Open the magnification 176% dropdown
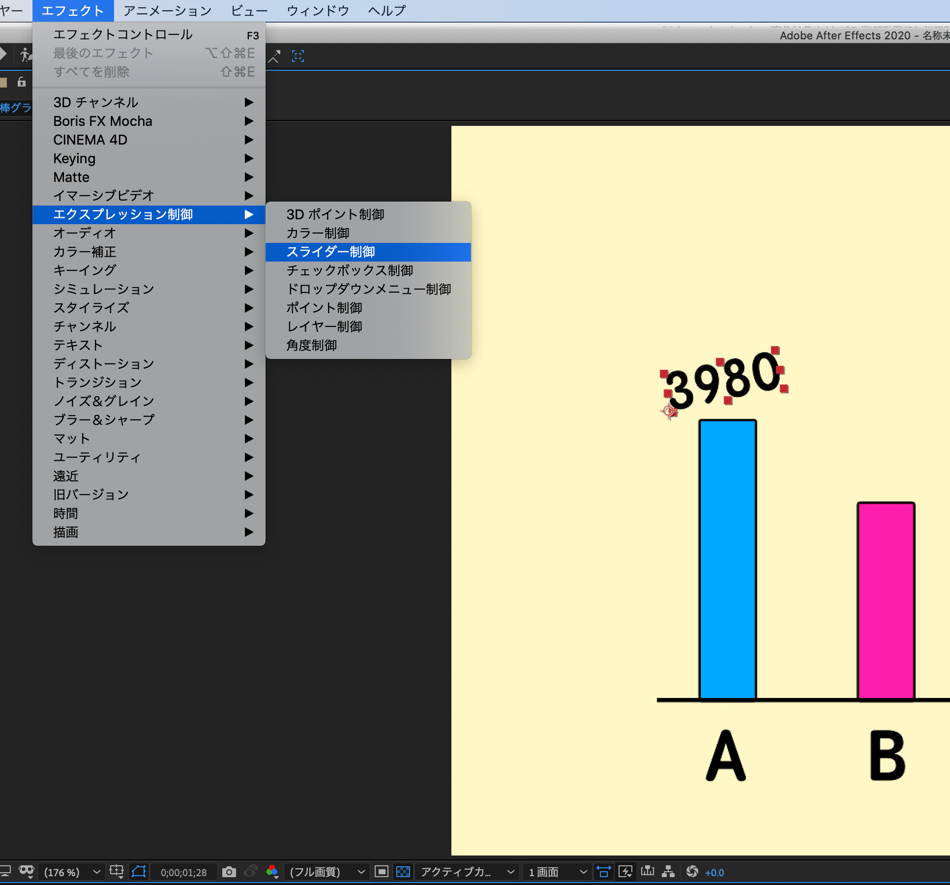 pos(71,872)
